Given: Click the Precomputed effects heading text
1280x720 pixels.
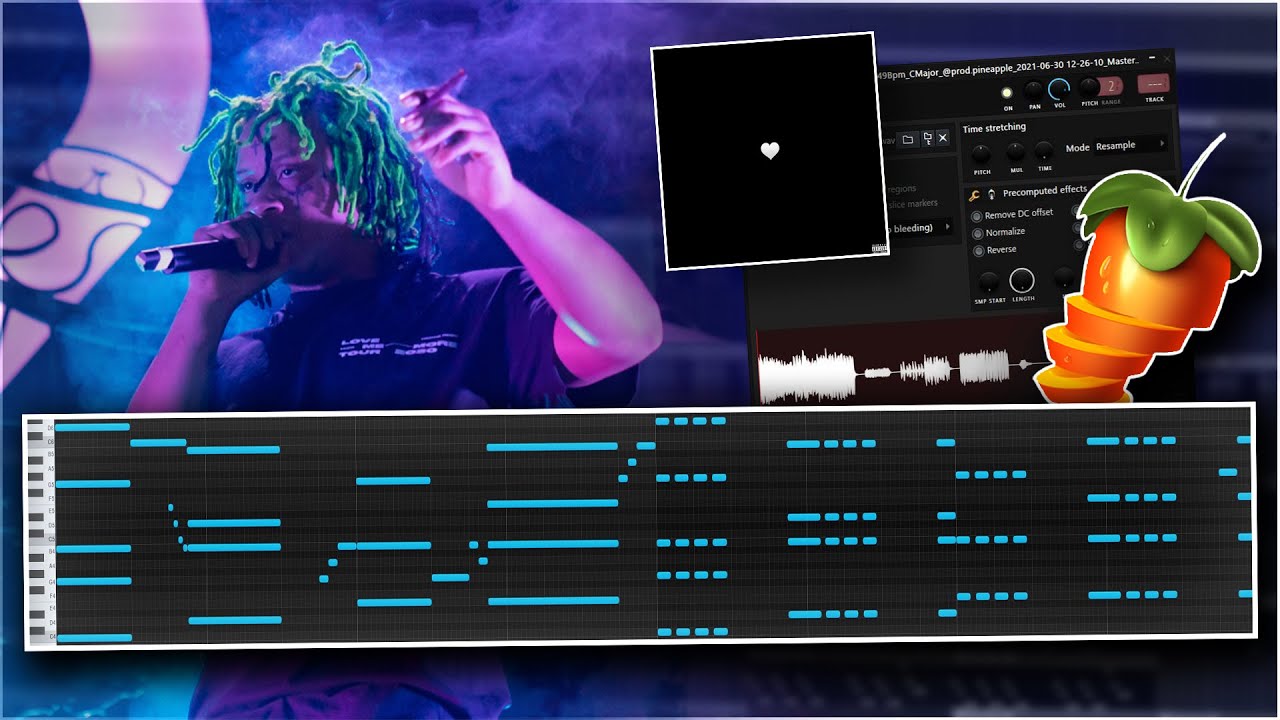Looking at the screenshot, I should point(1045,190).
